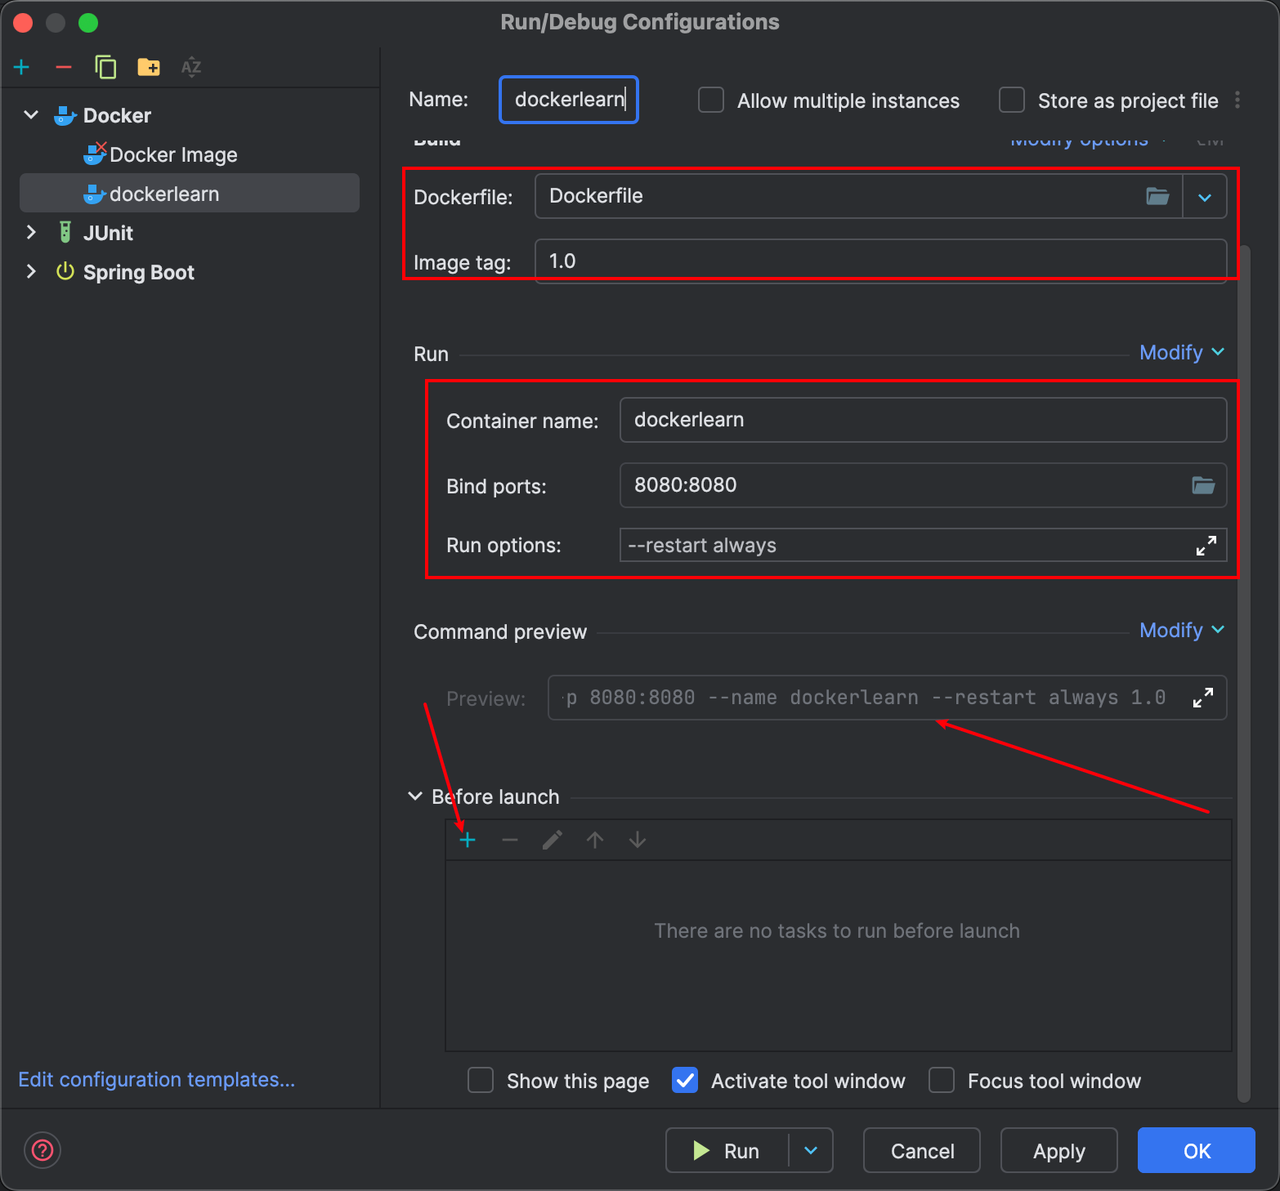The width and height of the screenshot is (1280, 1191).
Task: Click the Cancel button
Action: [x=922, y=1151]
